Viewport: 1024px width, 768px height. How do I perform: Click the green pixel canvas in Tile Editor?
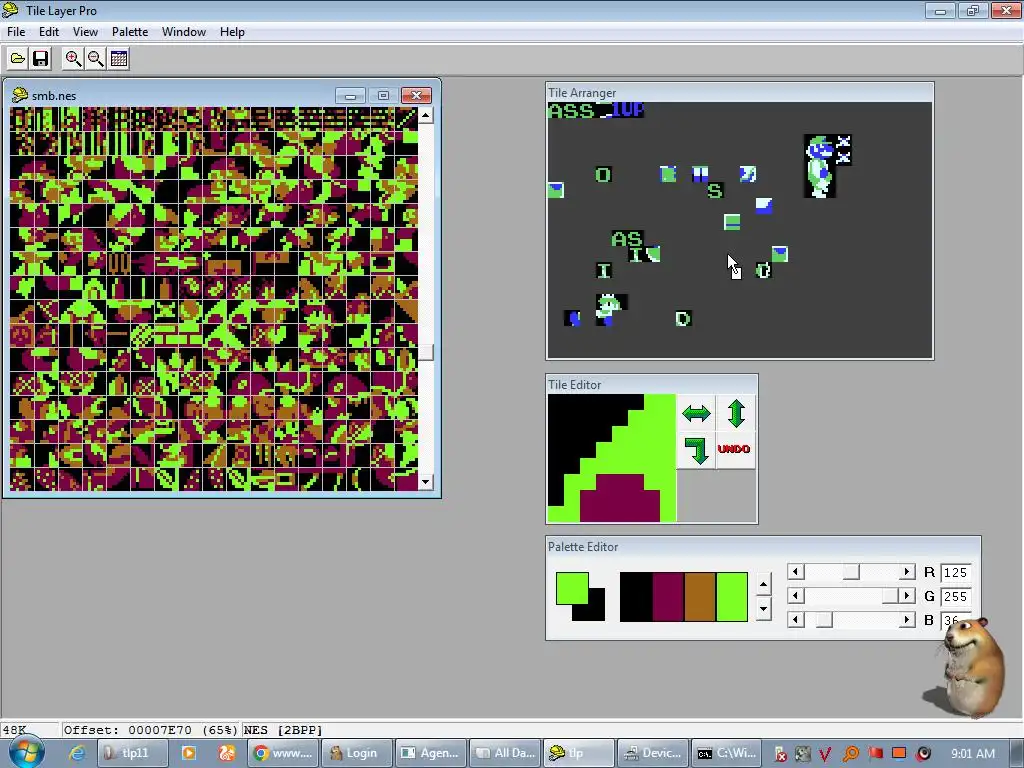pos(612,458)
